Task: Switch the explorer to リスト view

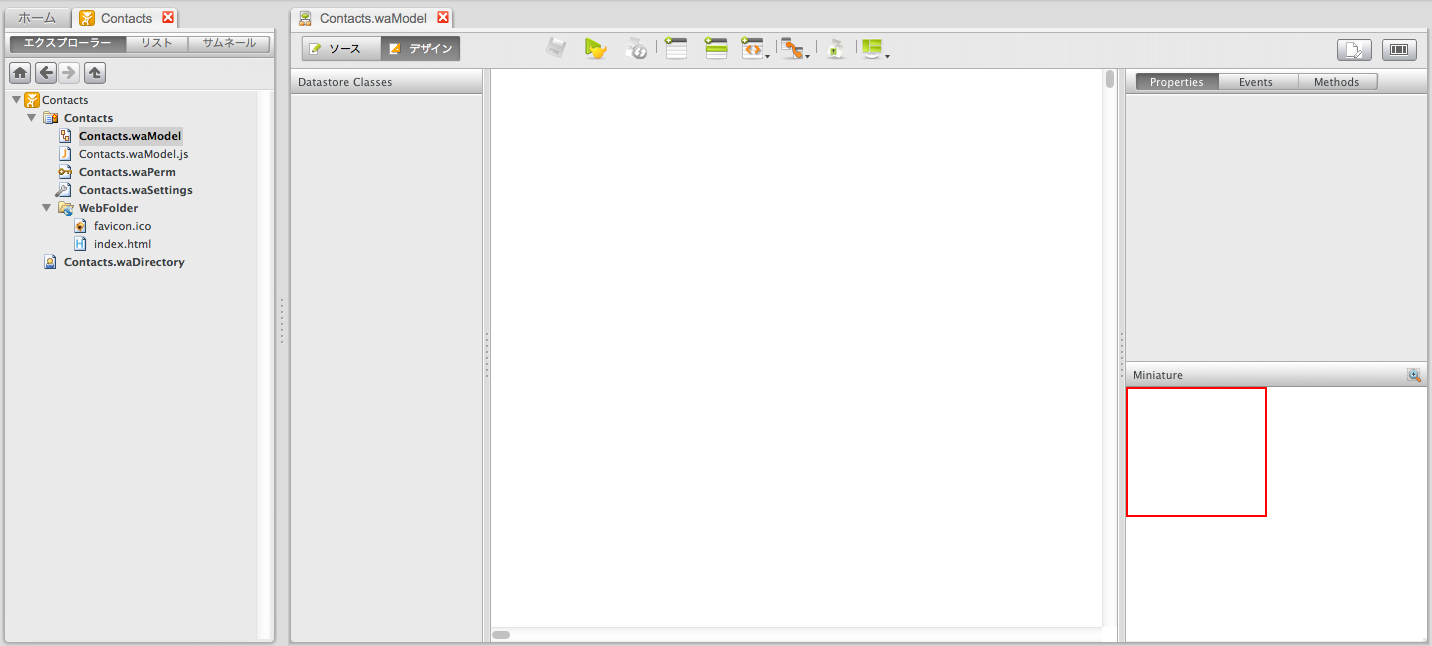Action: point(157,43)
